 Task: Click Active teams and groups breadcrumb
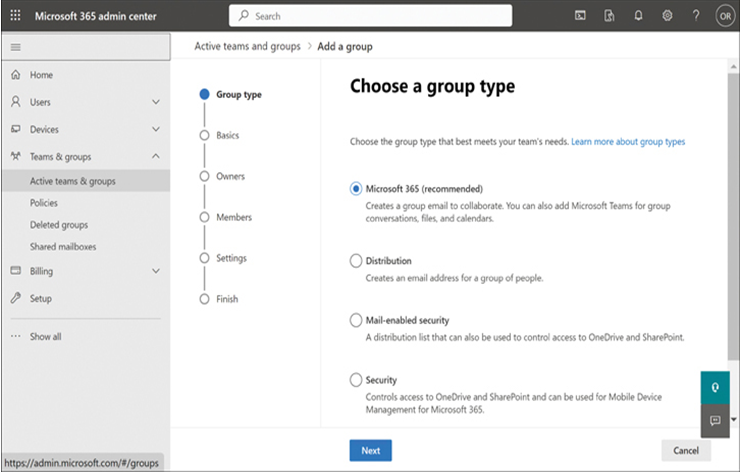coord(247,46)
